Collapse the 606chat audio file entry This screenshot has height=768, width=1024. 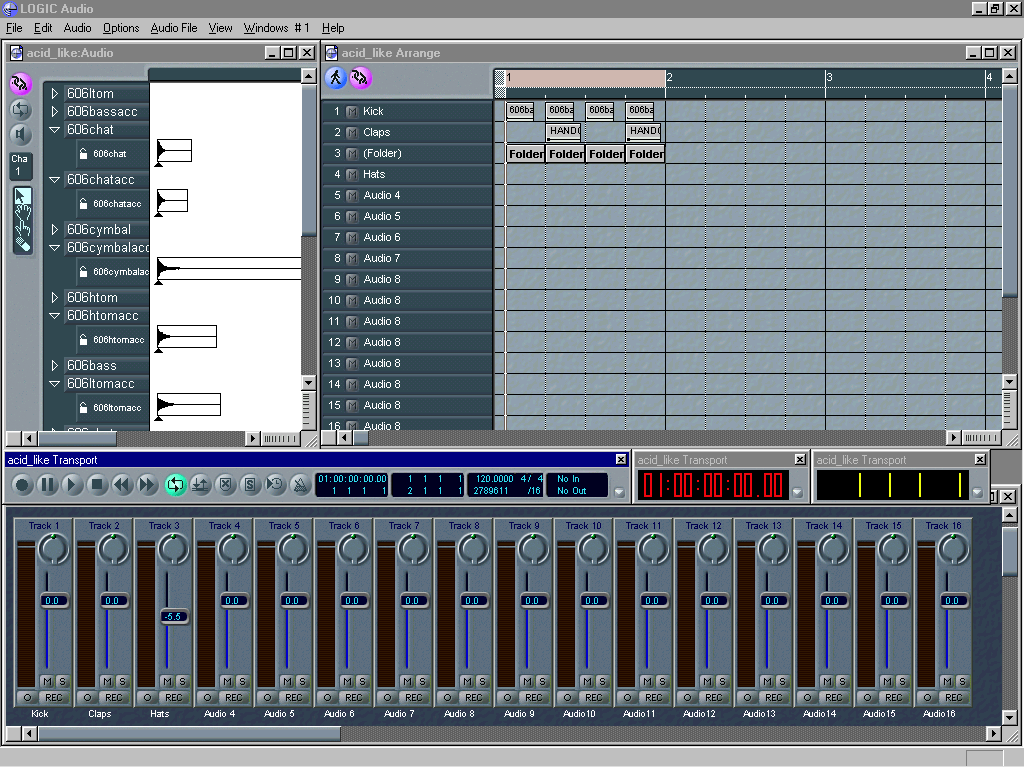click(x=55, y=130)
